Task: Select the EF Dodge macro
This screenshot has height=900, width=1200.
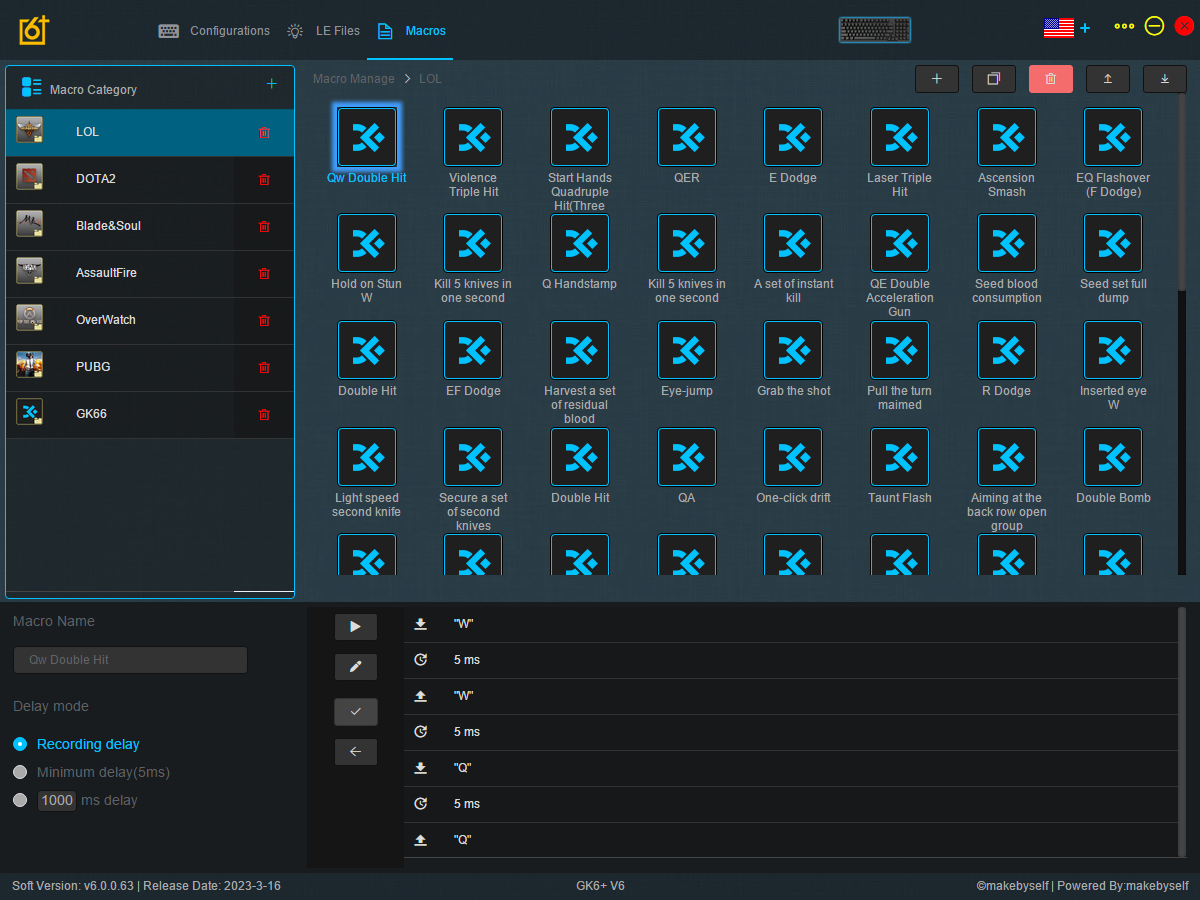Action: pos(473,350)
